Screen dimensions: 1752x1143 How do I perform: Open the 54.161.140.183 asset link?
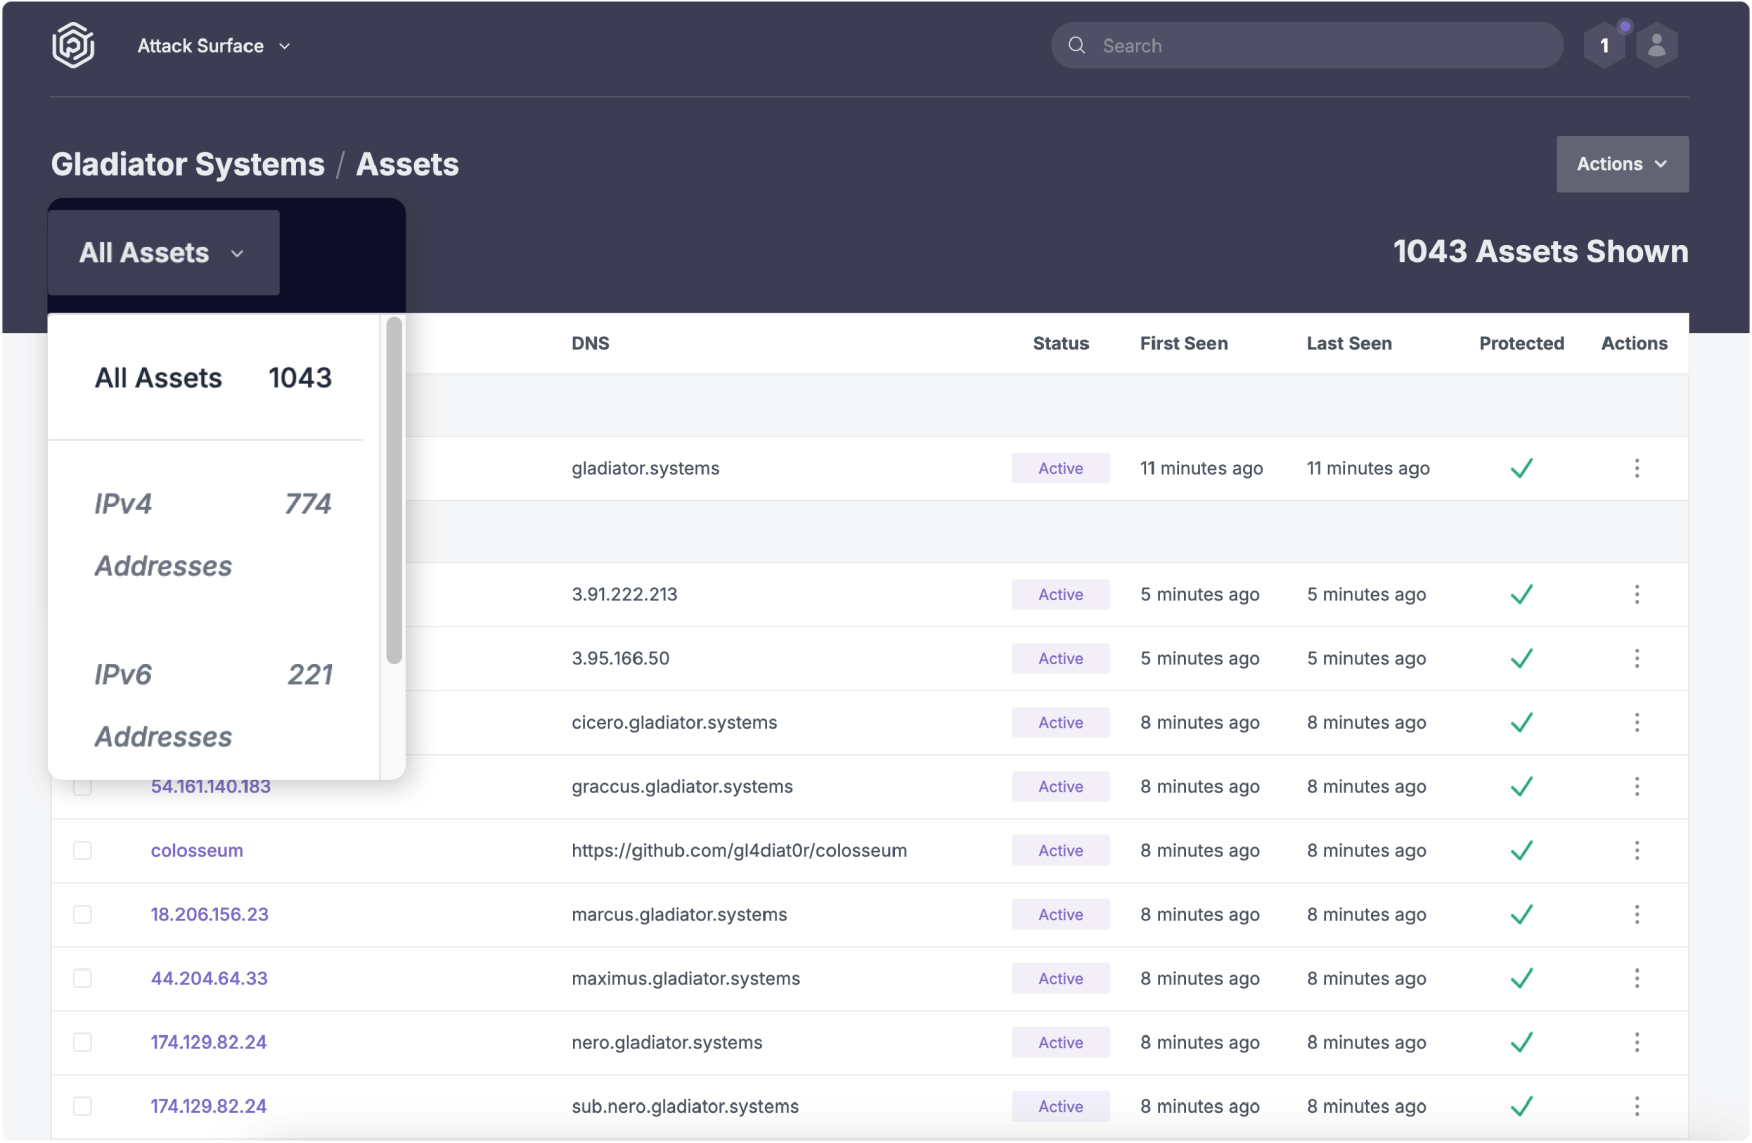[x=211, y=786]
